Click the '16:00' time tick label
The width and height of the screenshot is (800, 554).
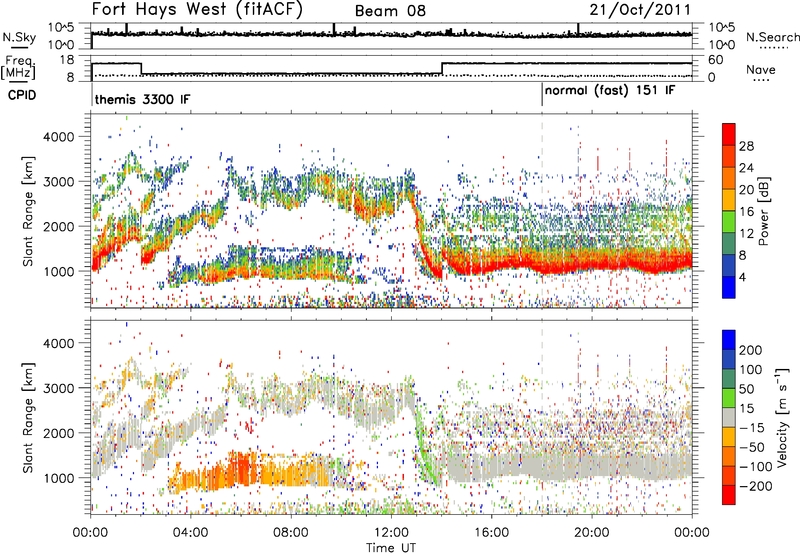click(491, 533)
